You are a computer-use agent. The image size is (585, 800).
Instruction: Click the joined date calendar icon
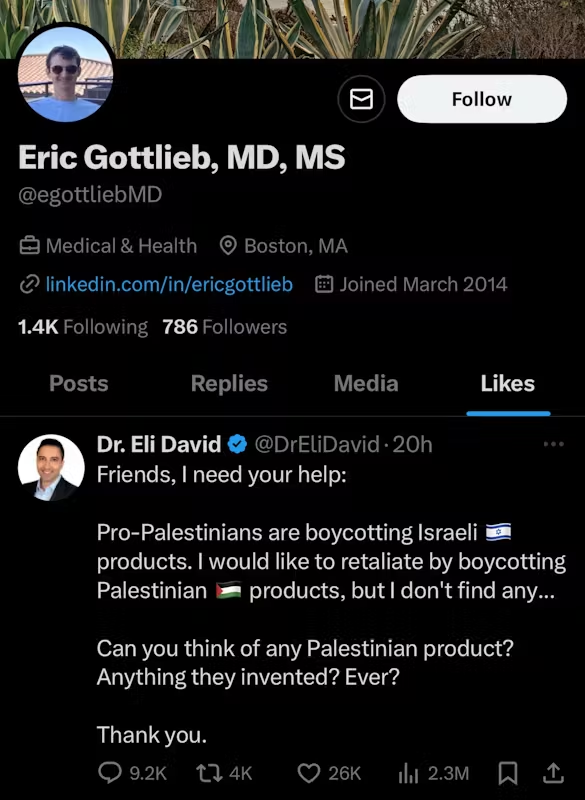coord(323,284)
